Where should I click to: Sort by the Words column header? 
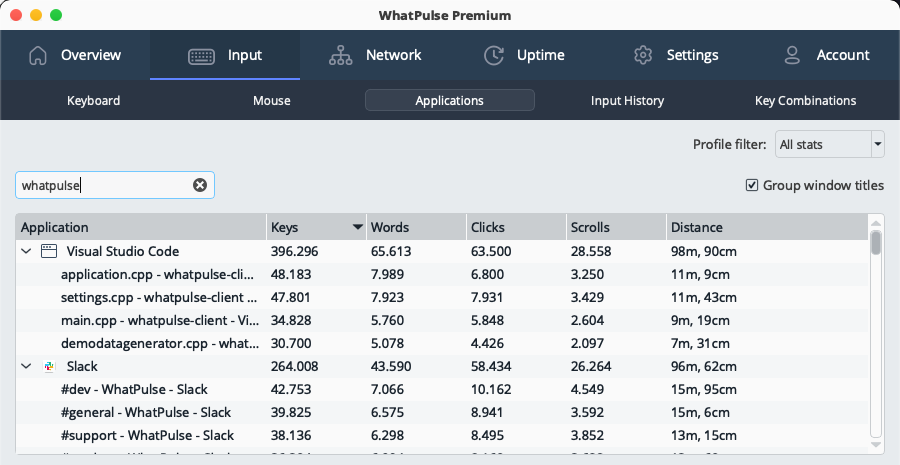pos(416,227)
